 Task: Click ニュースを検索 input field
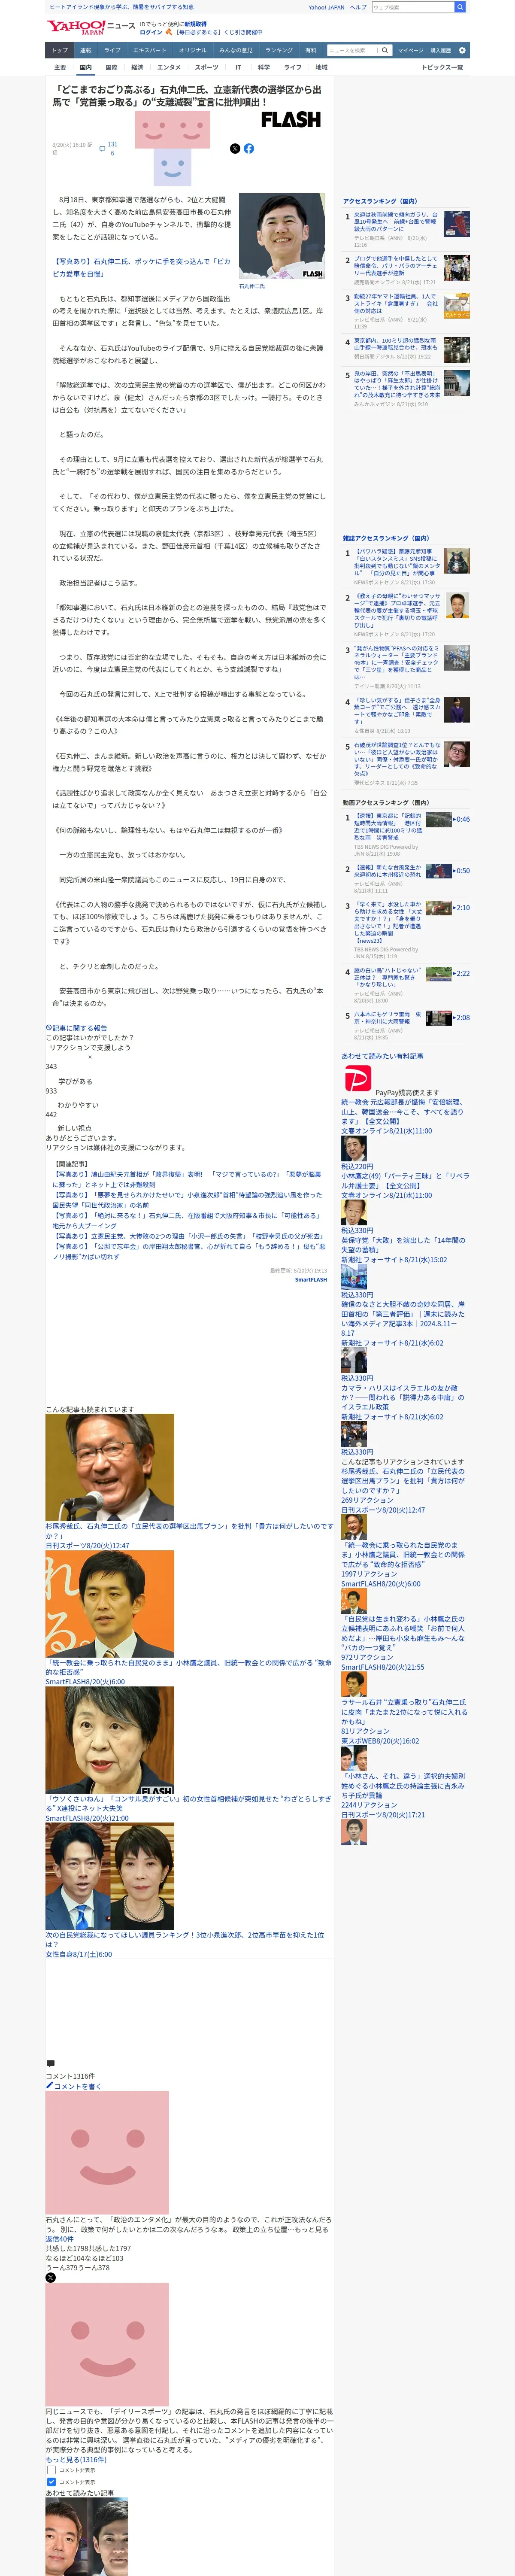[x=352, y=50]
